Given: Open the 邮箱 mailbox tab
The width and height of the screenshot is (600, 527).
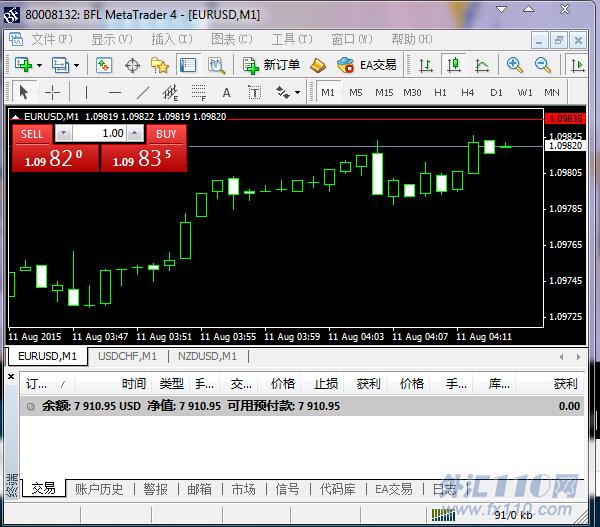Looking at the screenshot, I should click(x=199, y=489).
